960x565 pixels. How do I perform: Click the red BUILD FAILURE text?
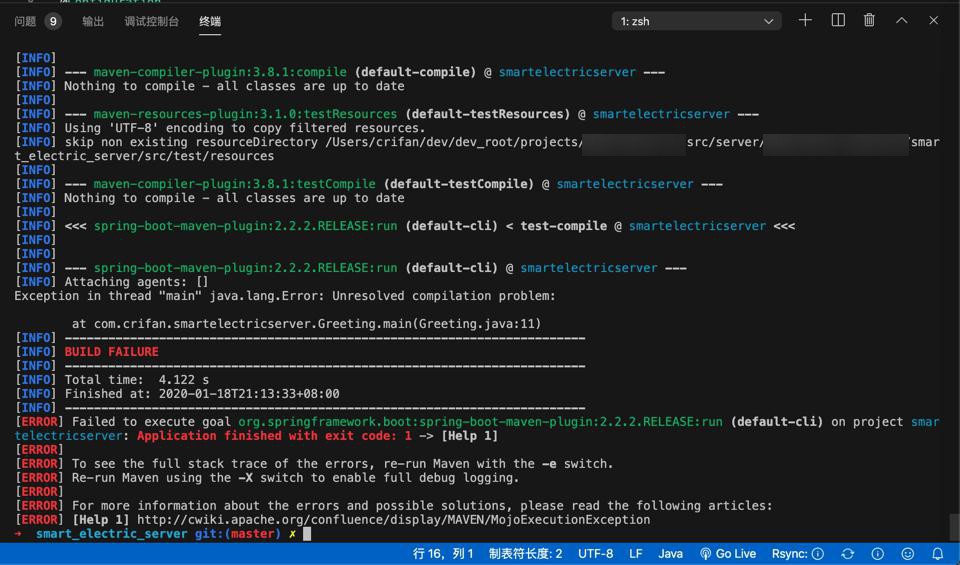pos(111,352)
